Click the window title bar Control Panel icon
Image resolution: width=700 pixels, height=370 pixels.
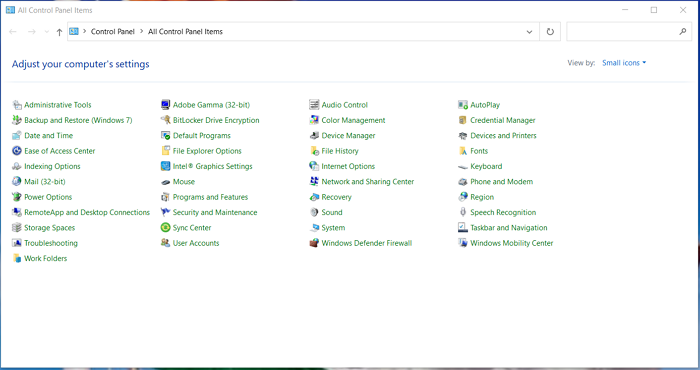10,10
